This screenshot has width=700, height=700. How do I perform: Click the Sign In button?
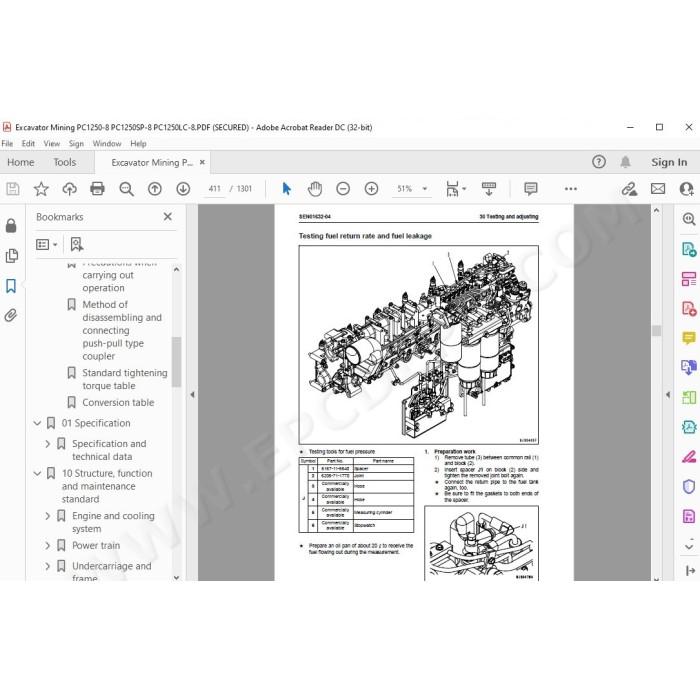[x=669, y=162]
